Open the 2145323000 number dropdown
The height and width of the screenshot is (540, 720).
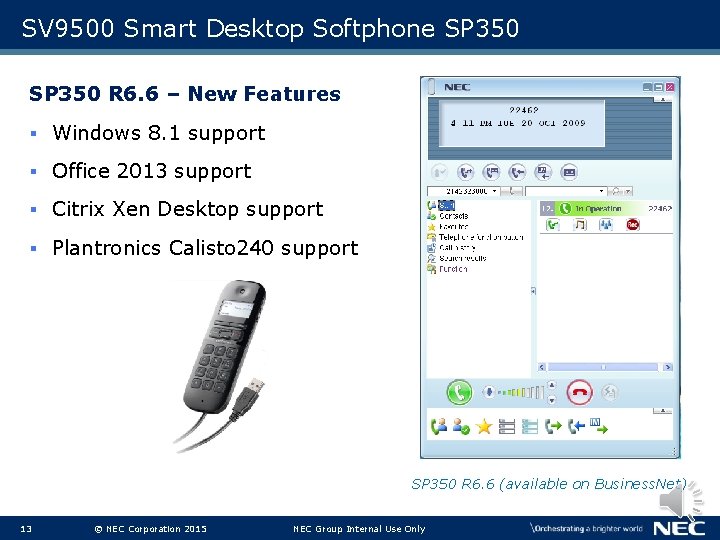click(x=495, y=191)
